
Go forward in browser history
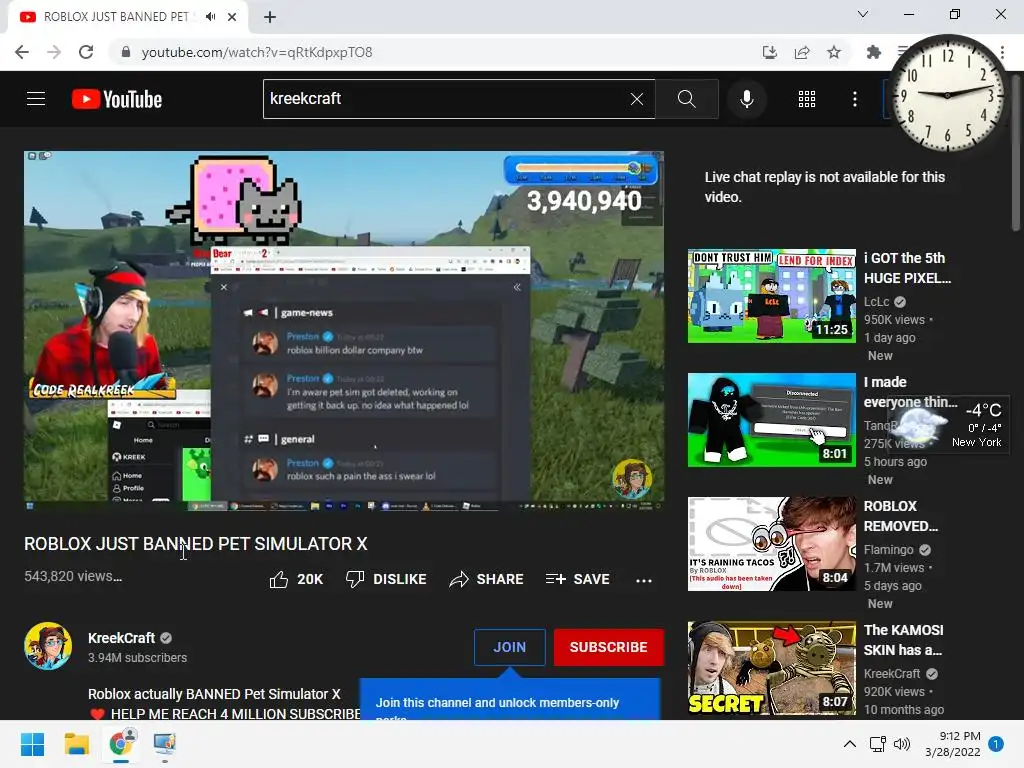point(54,52)
